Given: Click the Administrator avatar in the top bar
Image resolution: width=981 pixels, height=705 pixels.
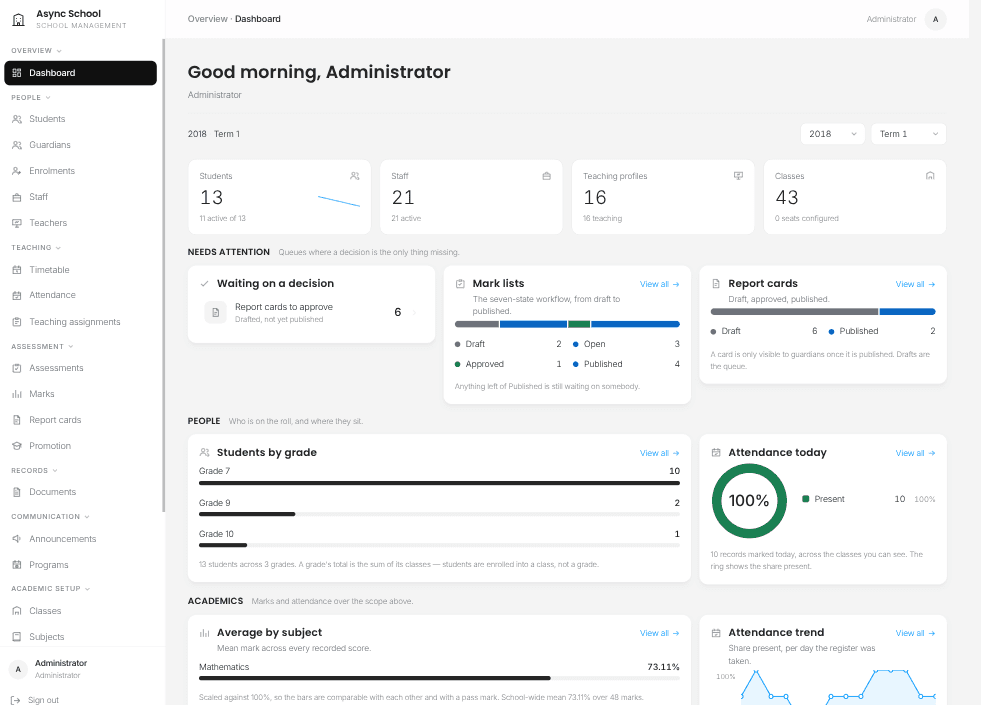Looking at the screenshot, I should click(935, 19).
